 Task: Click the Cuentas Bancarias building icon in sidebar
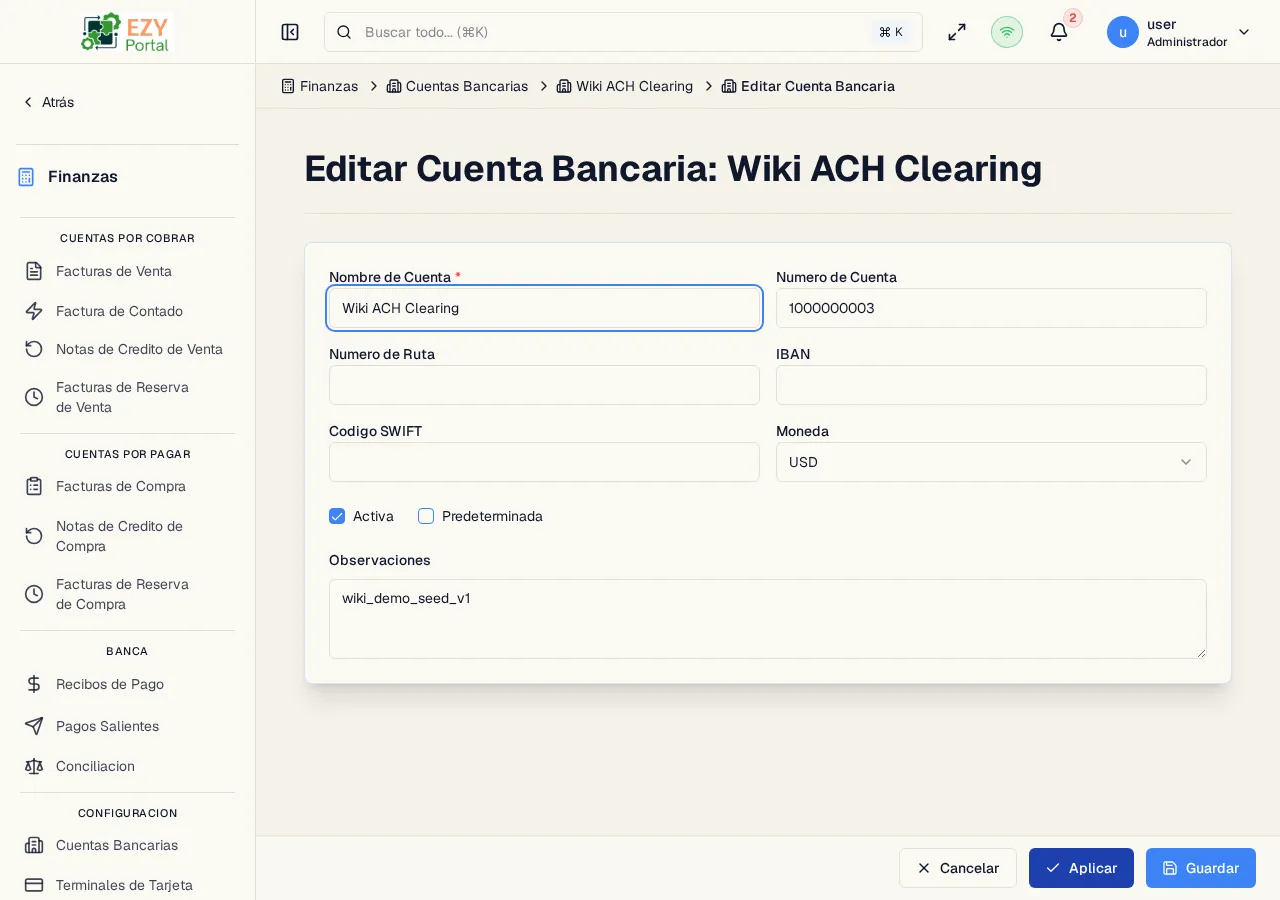click(x=34, y=845)
